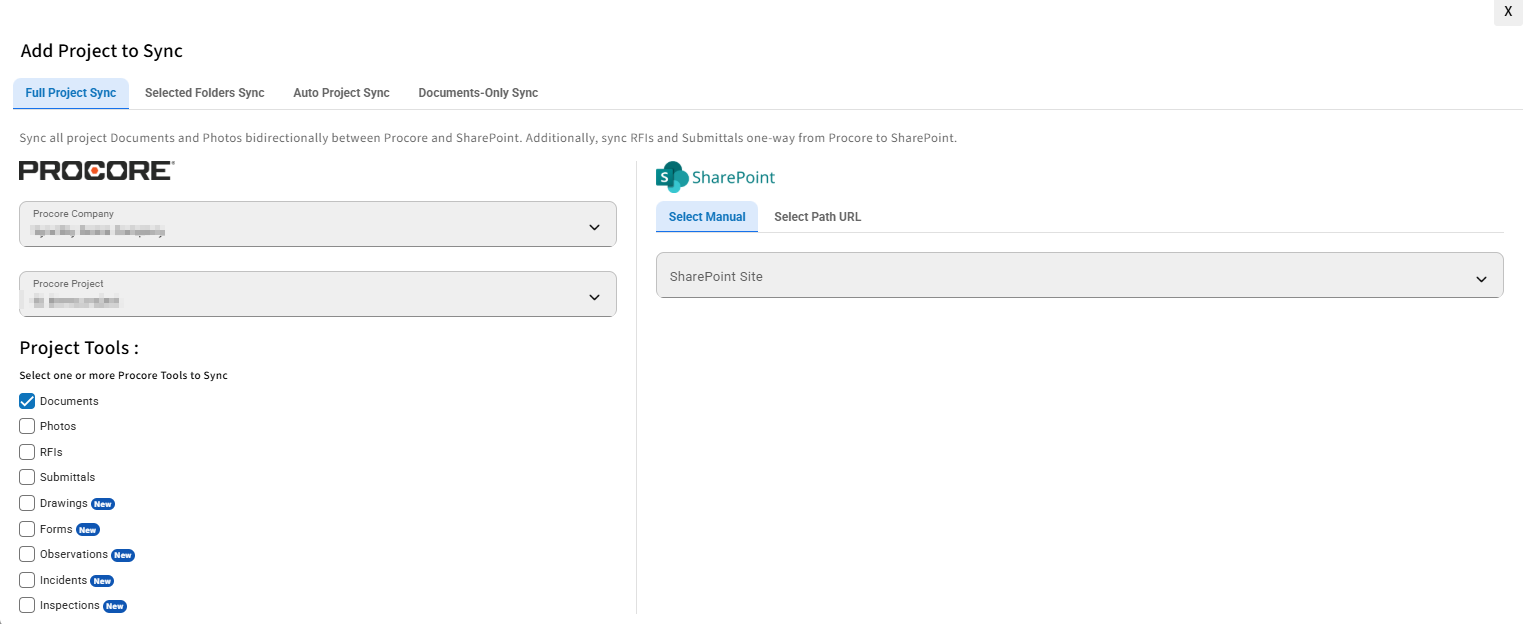The height and width of the screenshot is (624, 1530).
Task: Switch to Auto Project Sync tab
Action: [x=341, y=93]
